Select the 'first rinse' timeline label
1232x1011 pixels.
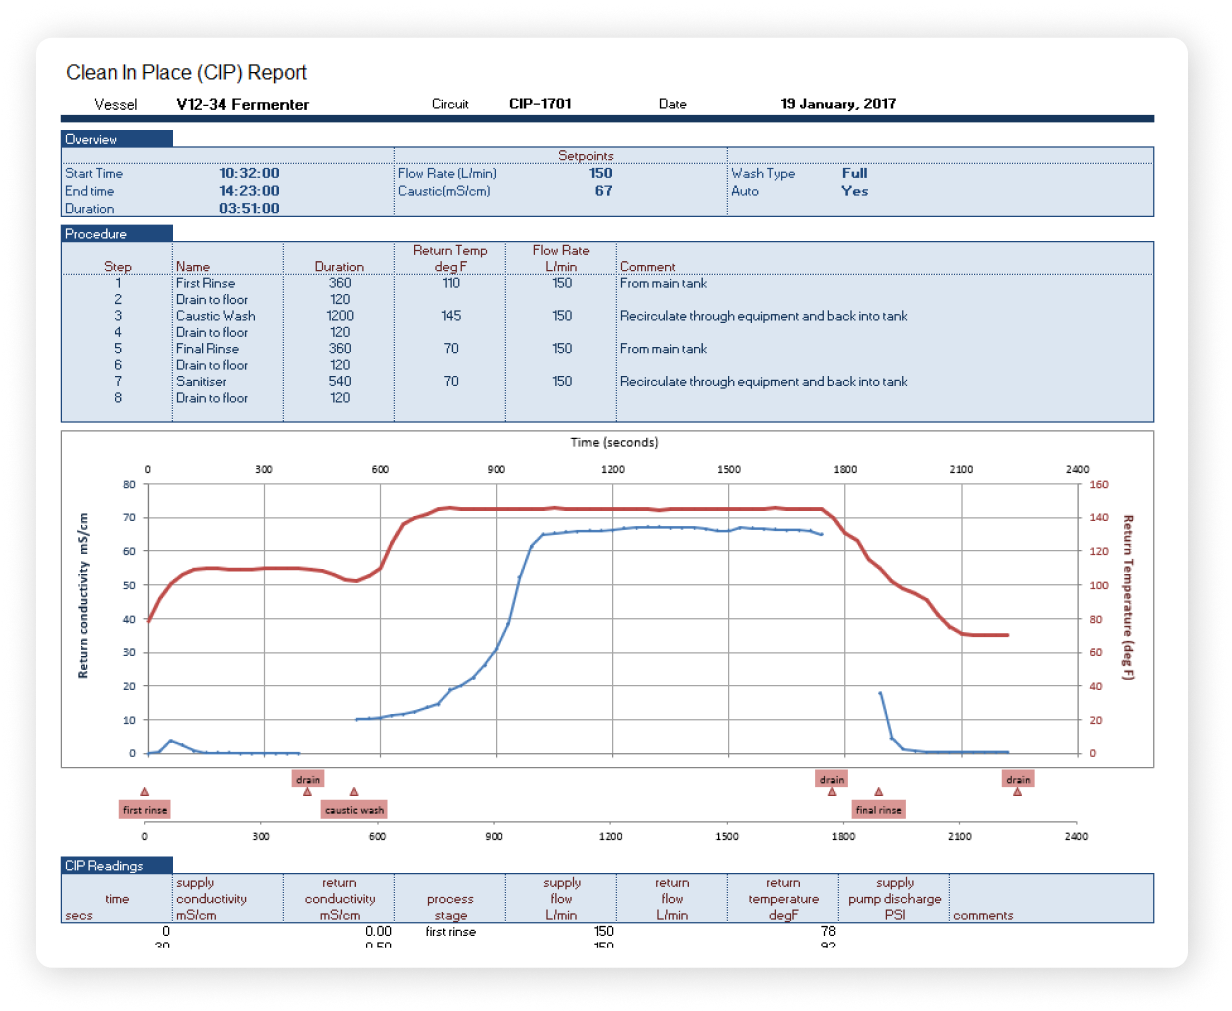(x=145, y=810)
